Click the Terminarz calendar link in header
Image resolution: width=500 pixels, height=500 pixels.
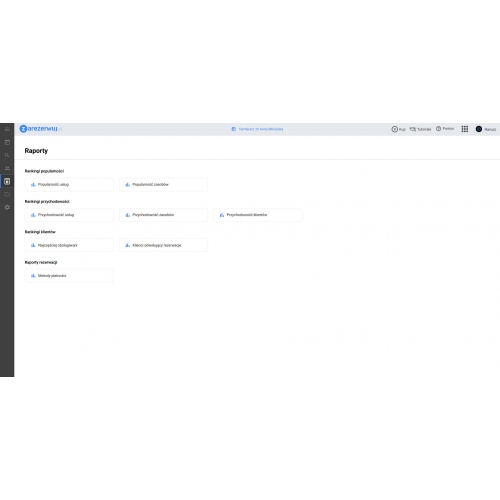tap(257, 129)
